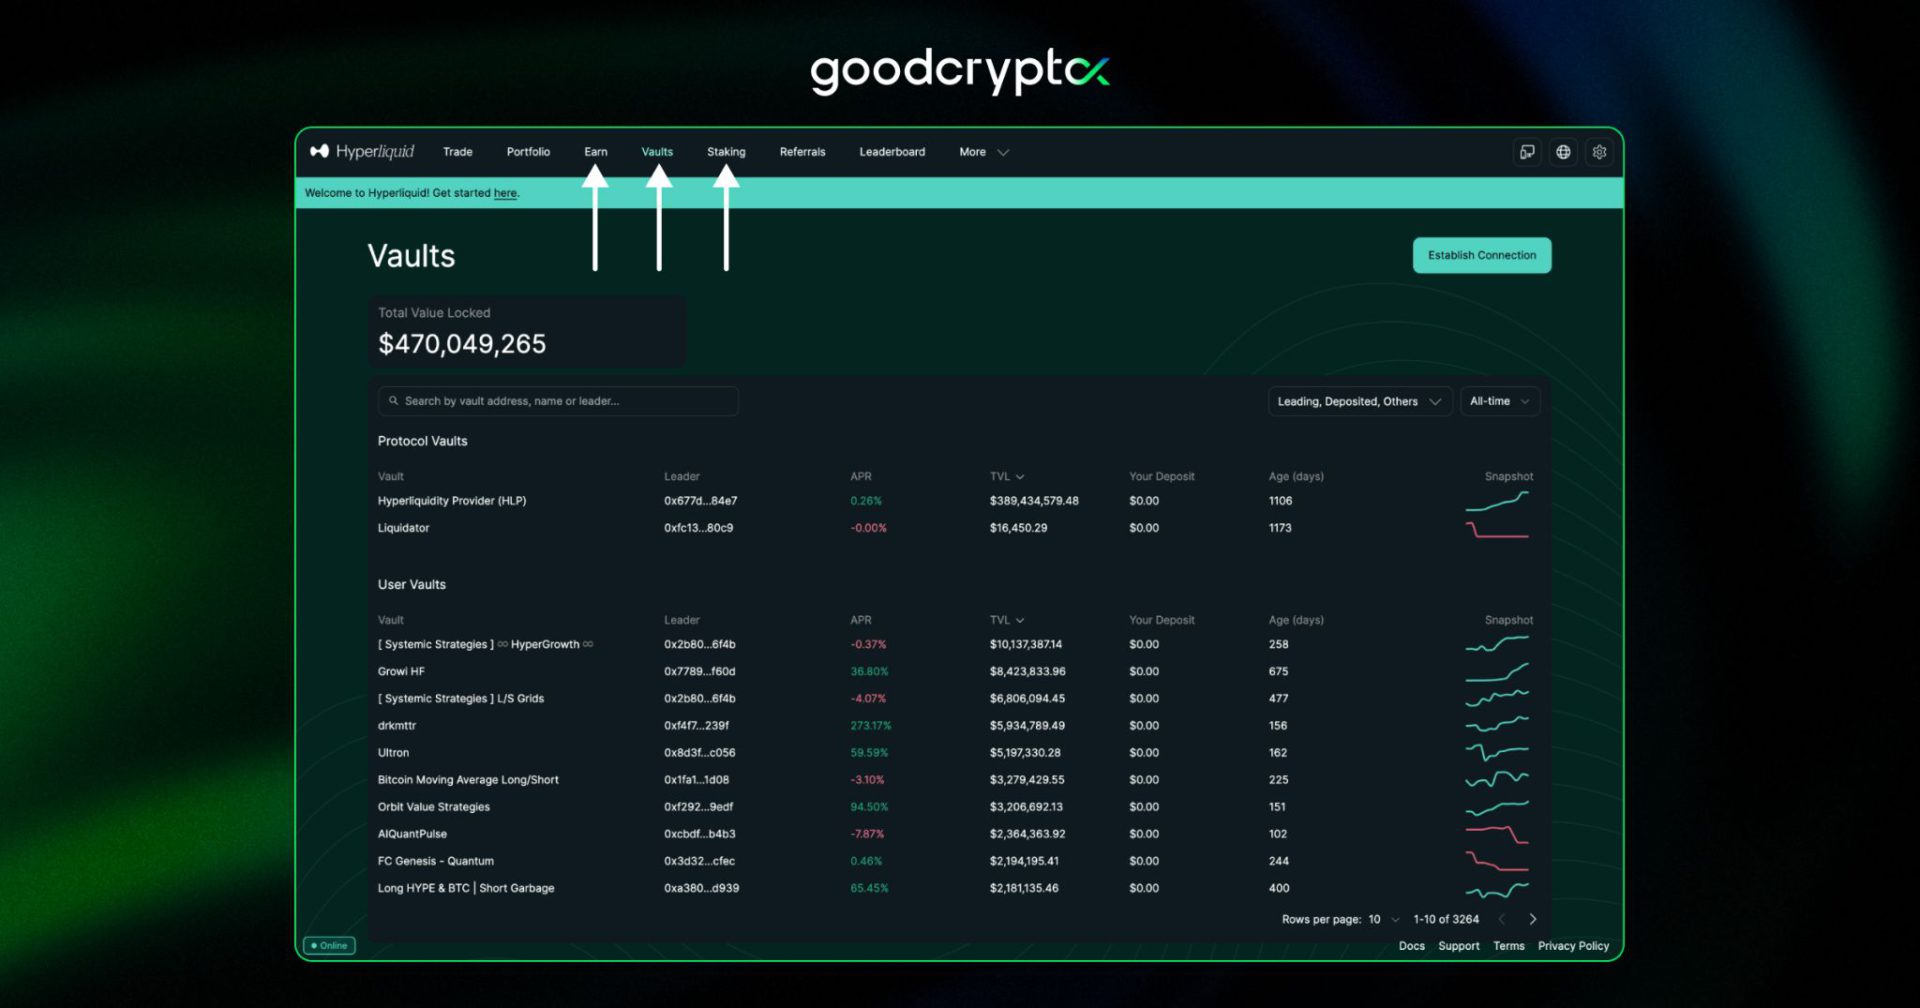Open the Growi HF vault

point(401,672)
